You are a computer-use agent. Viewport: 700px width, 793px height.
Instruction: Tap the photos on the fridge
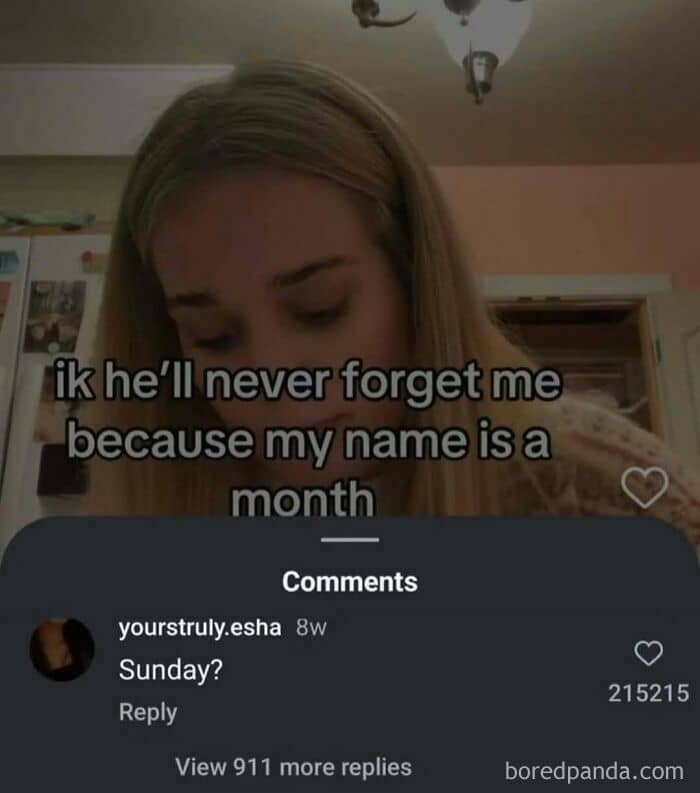tap(55, 316)
